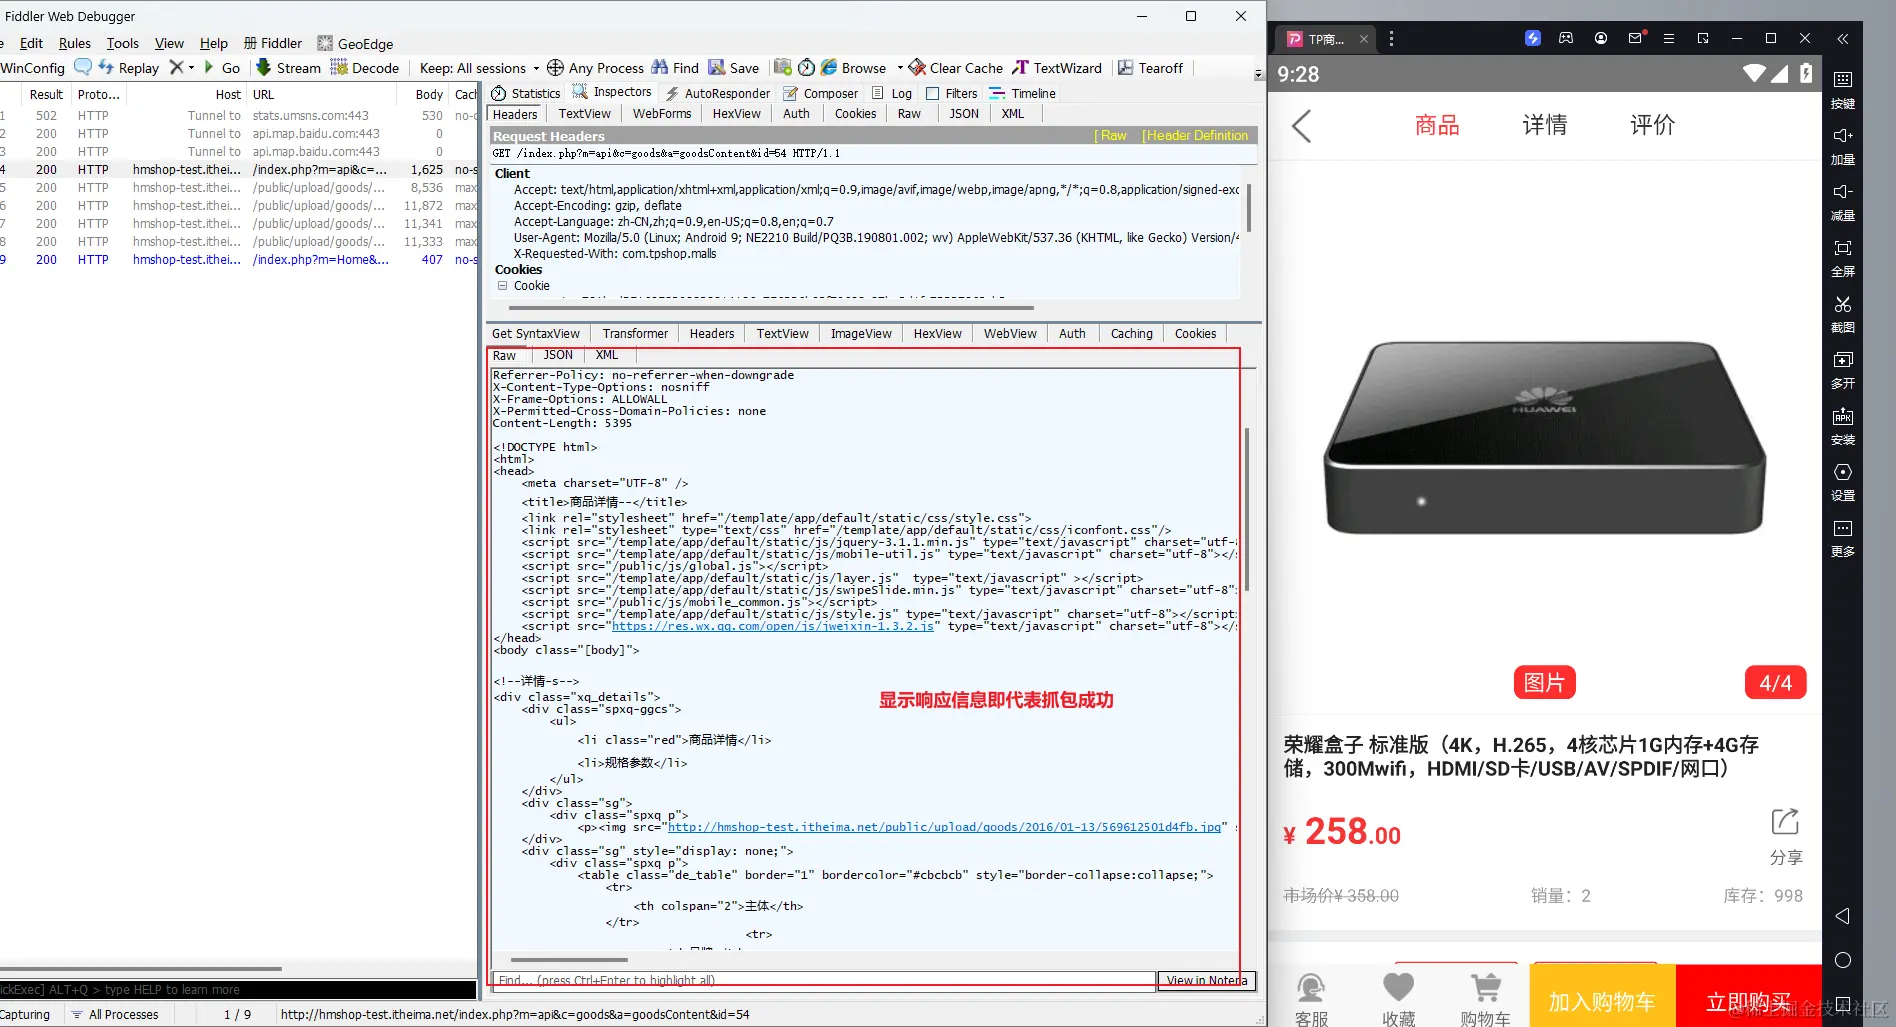The width and height of the screenshot is (1896, 1027).
Task: Open the emulator mail notifications icon
Action: [x=1636, y=38]
